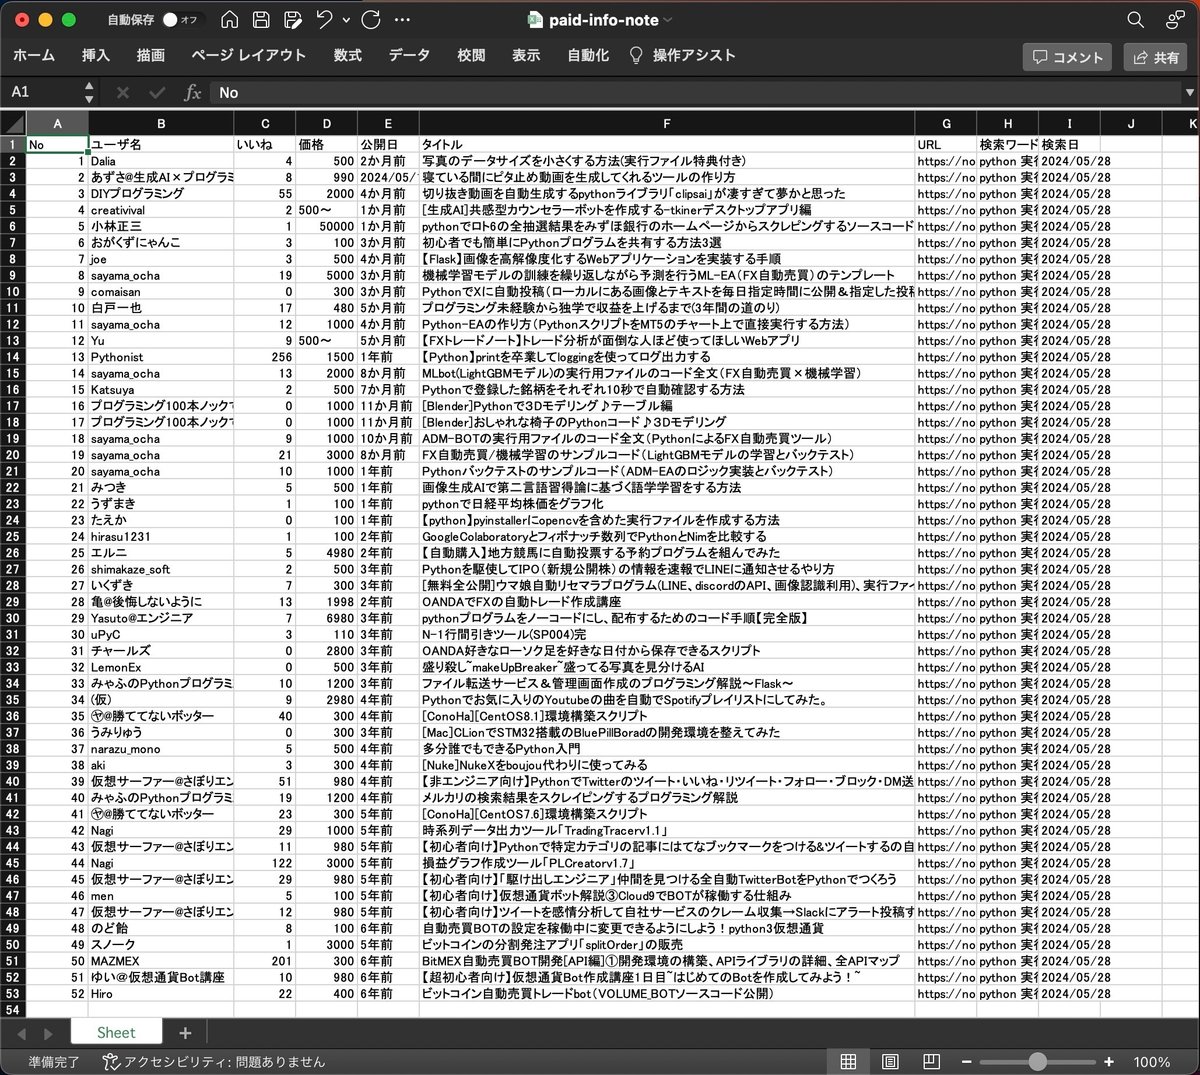The width and height of the screenshot is (1200, 1075).
Task: Click the Dalia user cell
Action: [x=161, y=161]
